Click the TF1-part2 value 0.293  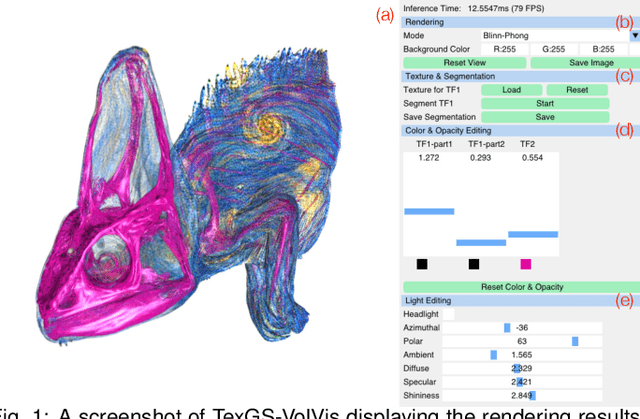pyautogui.click(x=480, y=158)
